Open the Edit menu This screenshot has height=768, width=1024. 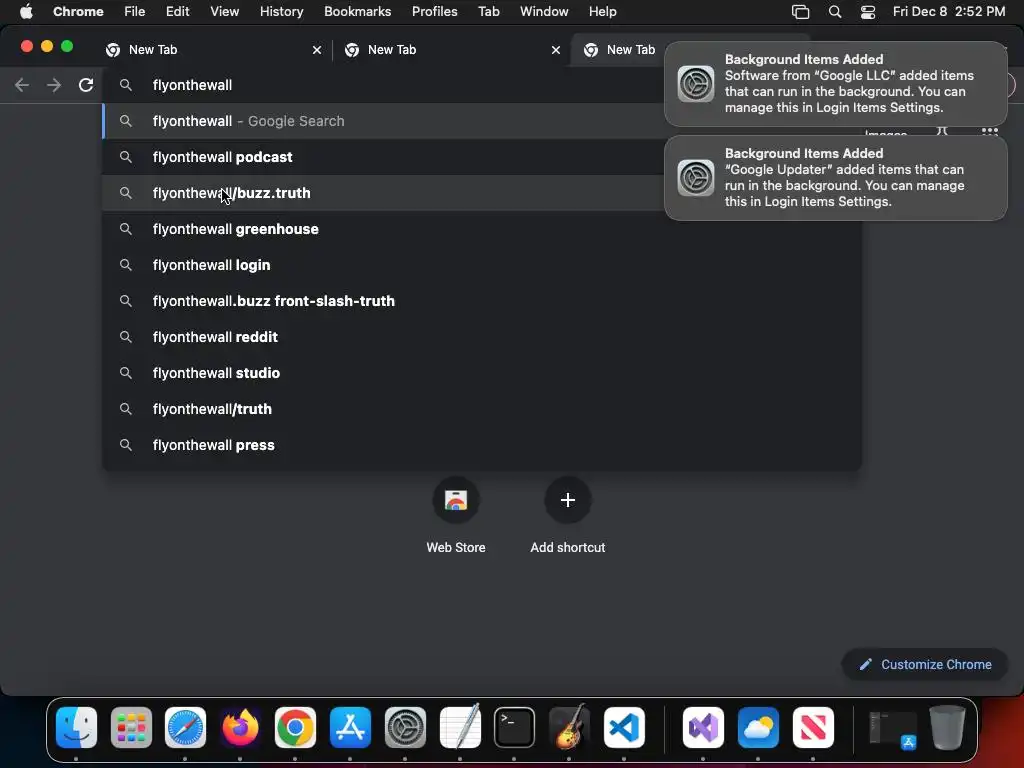click(x=177, y=12)
